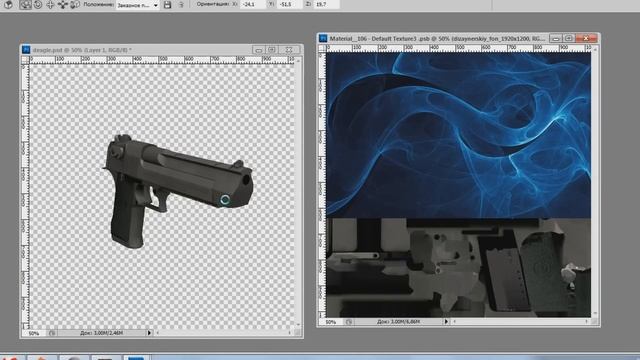Edit the Orientation Z value field
Viewport: 640px width, 360px height.
tap(326, 4)
